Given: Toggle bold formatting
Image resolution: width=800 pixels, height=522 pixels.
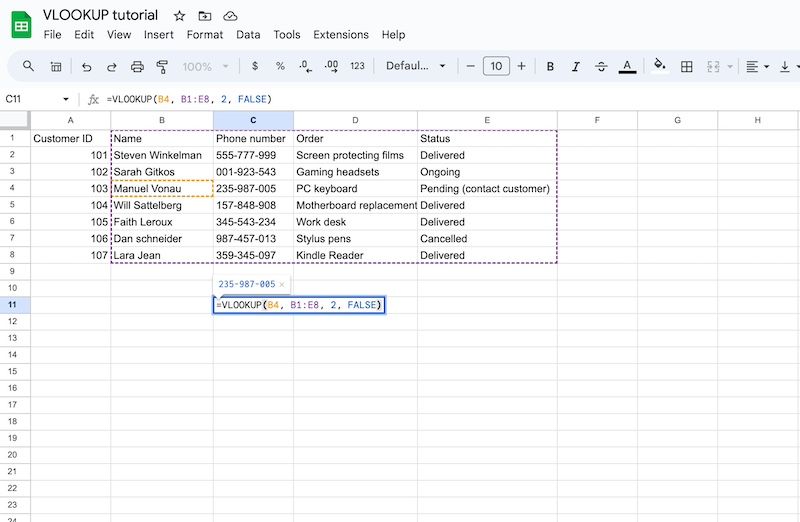Looking at the screenshot, I should [550, 66].
